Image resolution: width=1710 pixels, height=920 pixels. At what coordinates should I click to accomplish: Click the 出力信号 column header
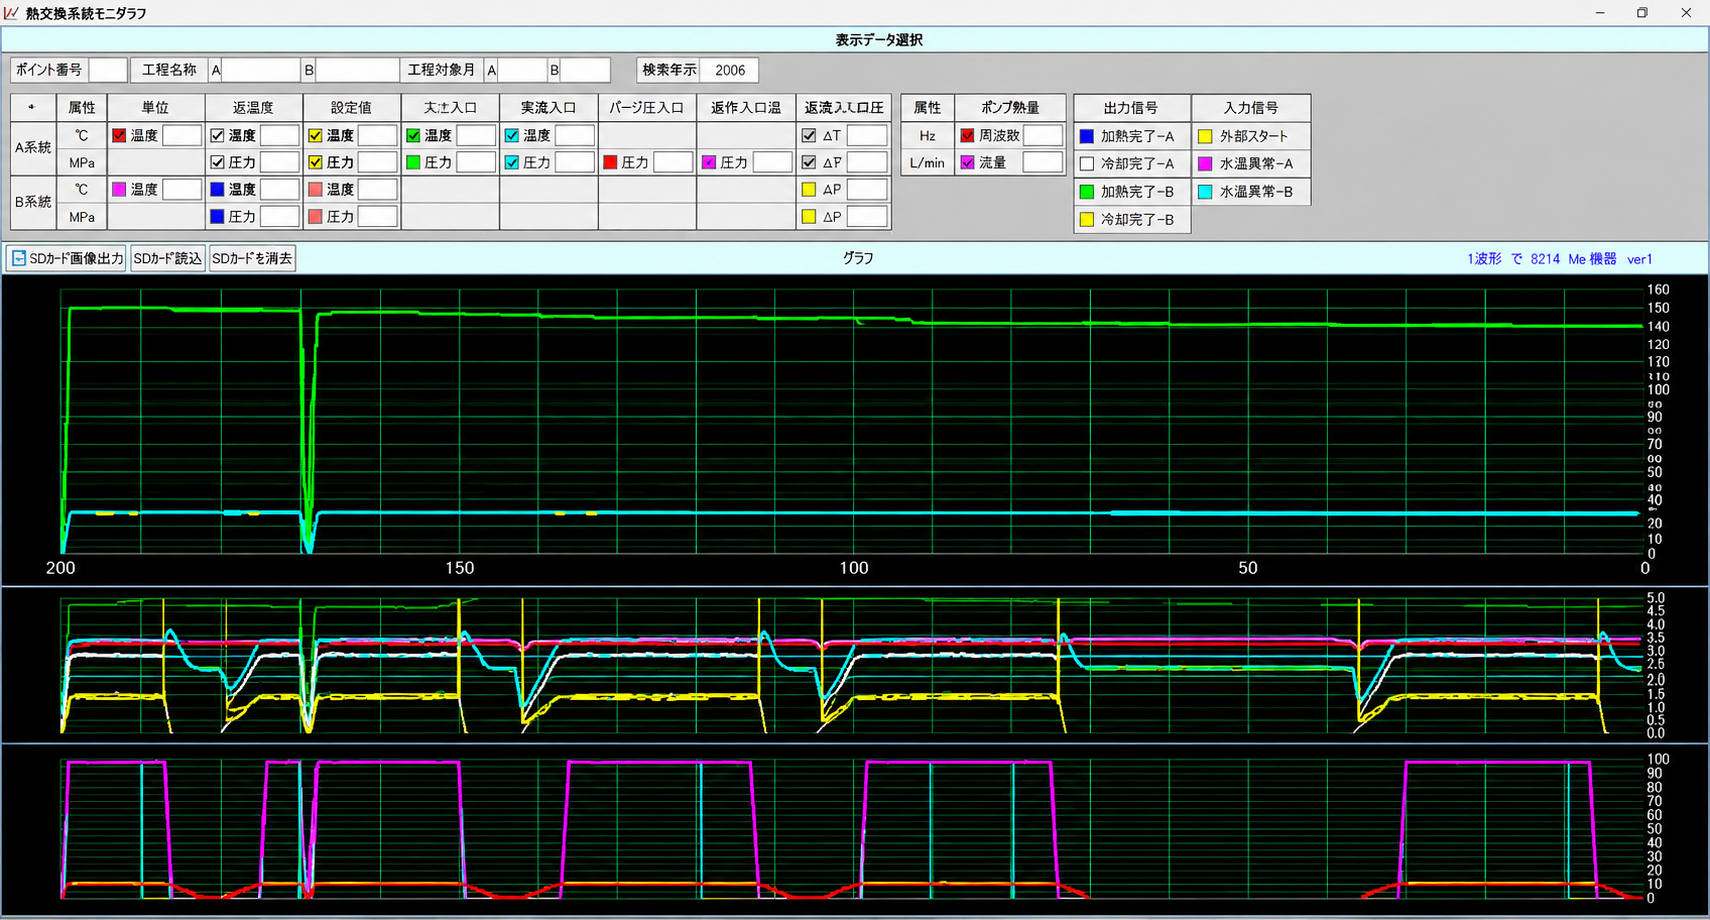[x=1132, y=107]
